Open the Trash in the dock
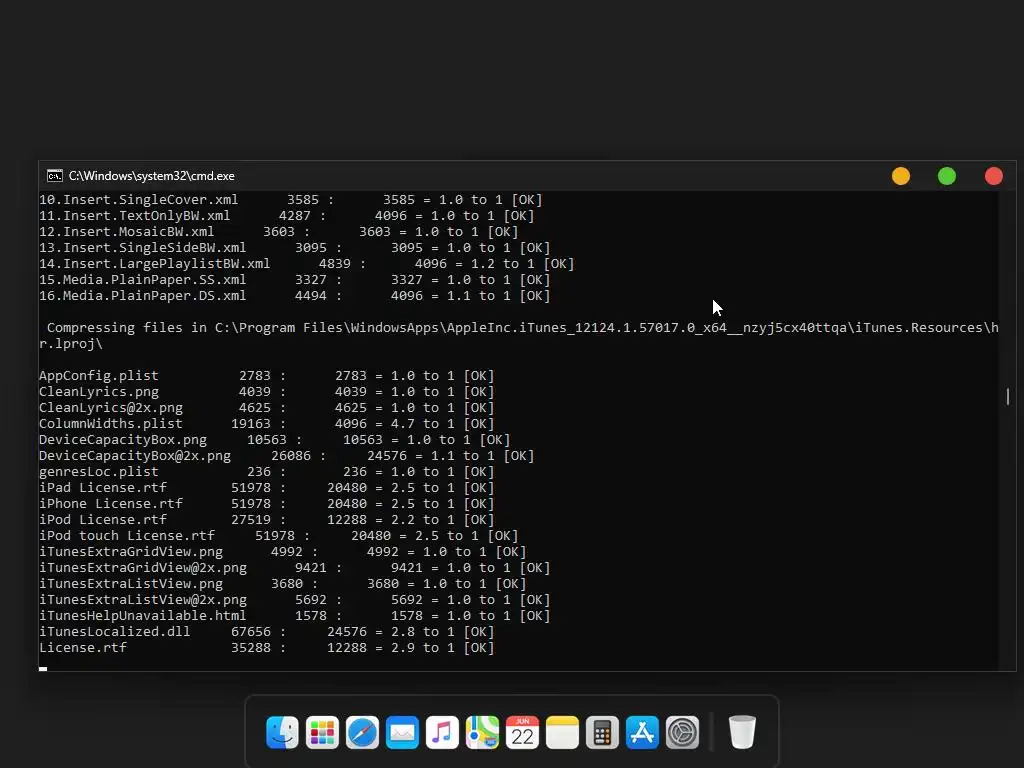The height and width of the screenshot is (768, 1024). (x=742, y=732)
